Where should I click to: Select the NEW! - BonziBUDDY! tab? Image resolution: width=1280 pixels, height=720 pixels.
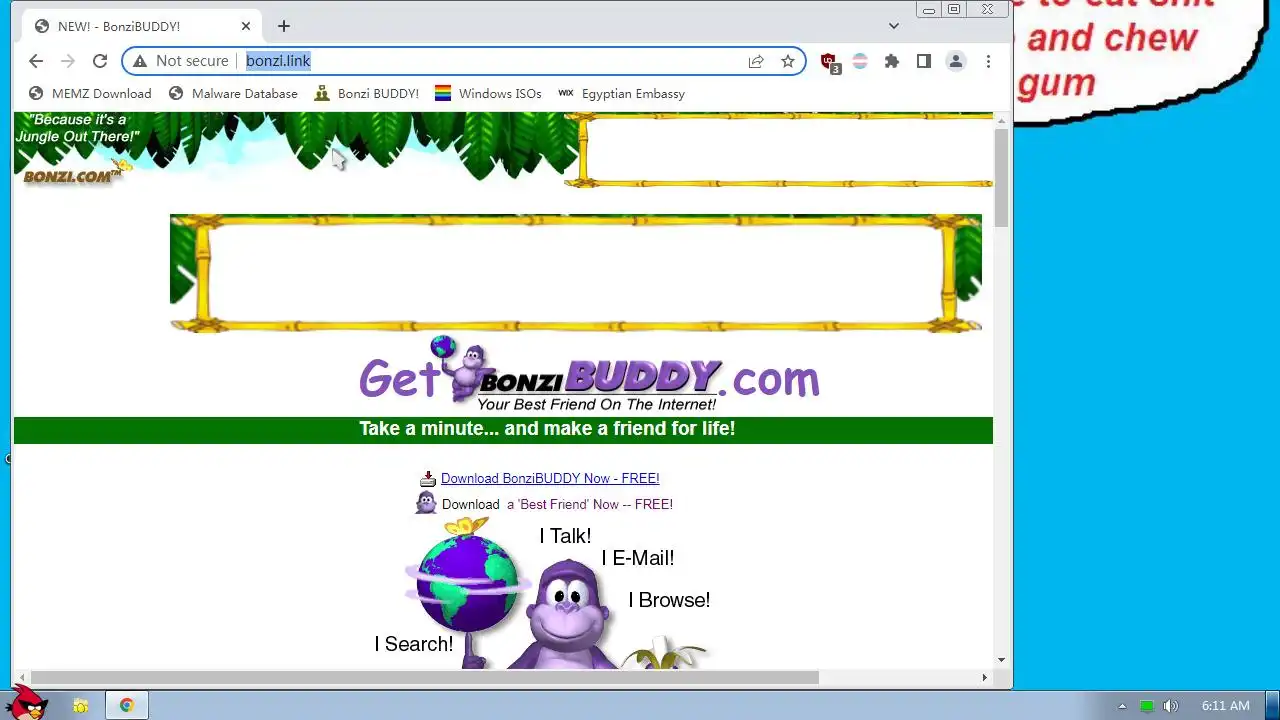[x=142, y=26]
